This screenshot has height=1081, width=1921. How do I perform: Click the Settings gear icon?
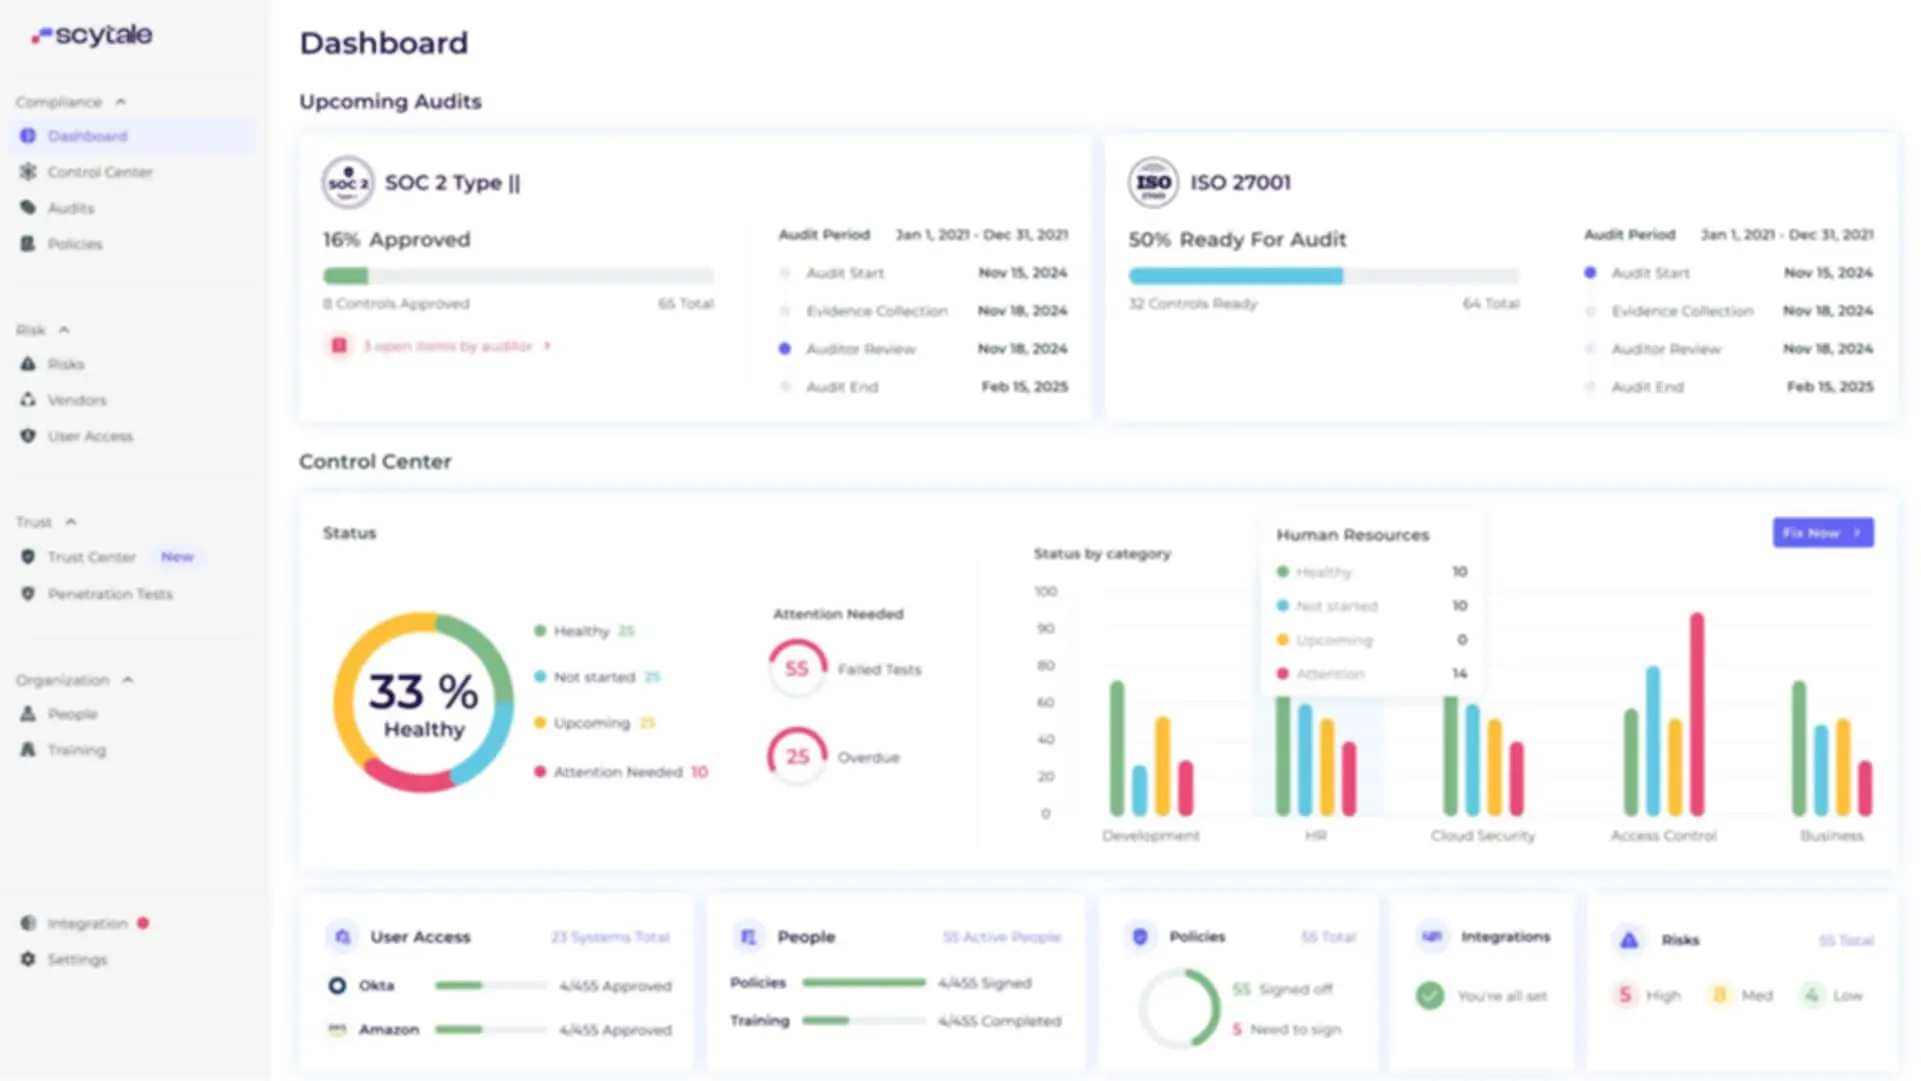pos(28,959)
